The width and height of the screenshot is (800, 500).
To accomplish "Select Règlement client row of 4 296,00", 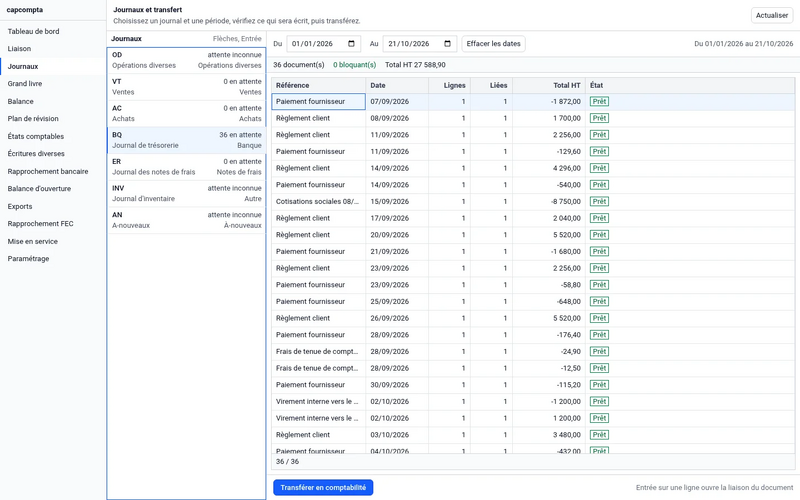I will [x=533, y=168].
